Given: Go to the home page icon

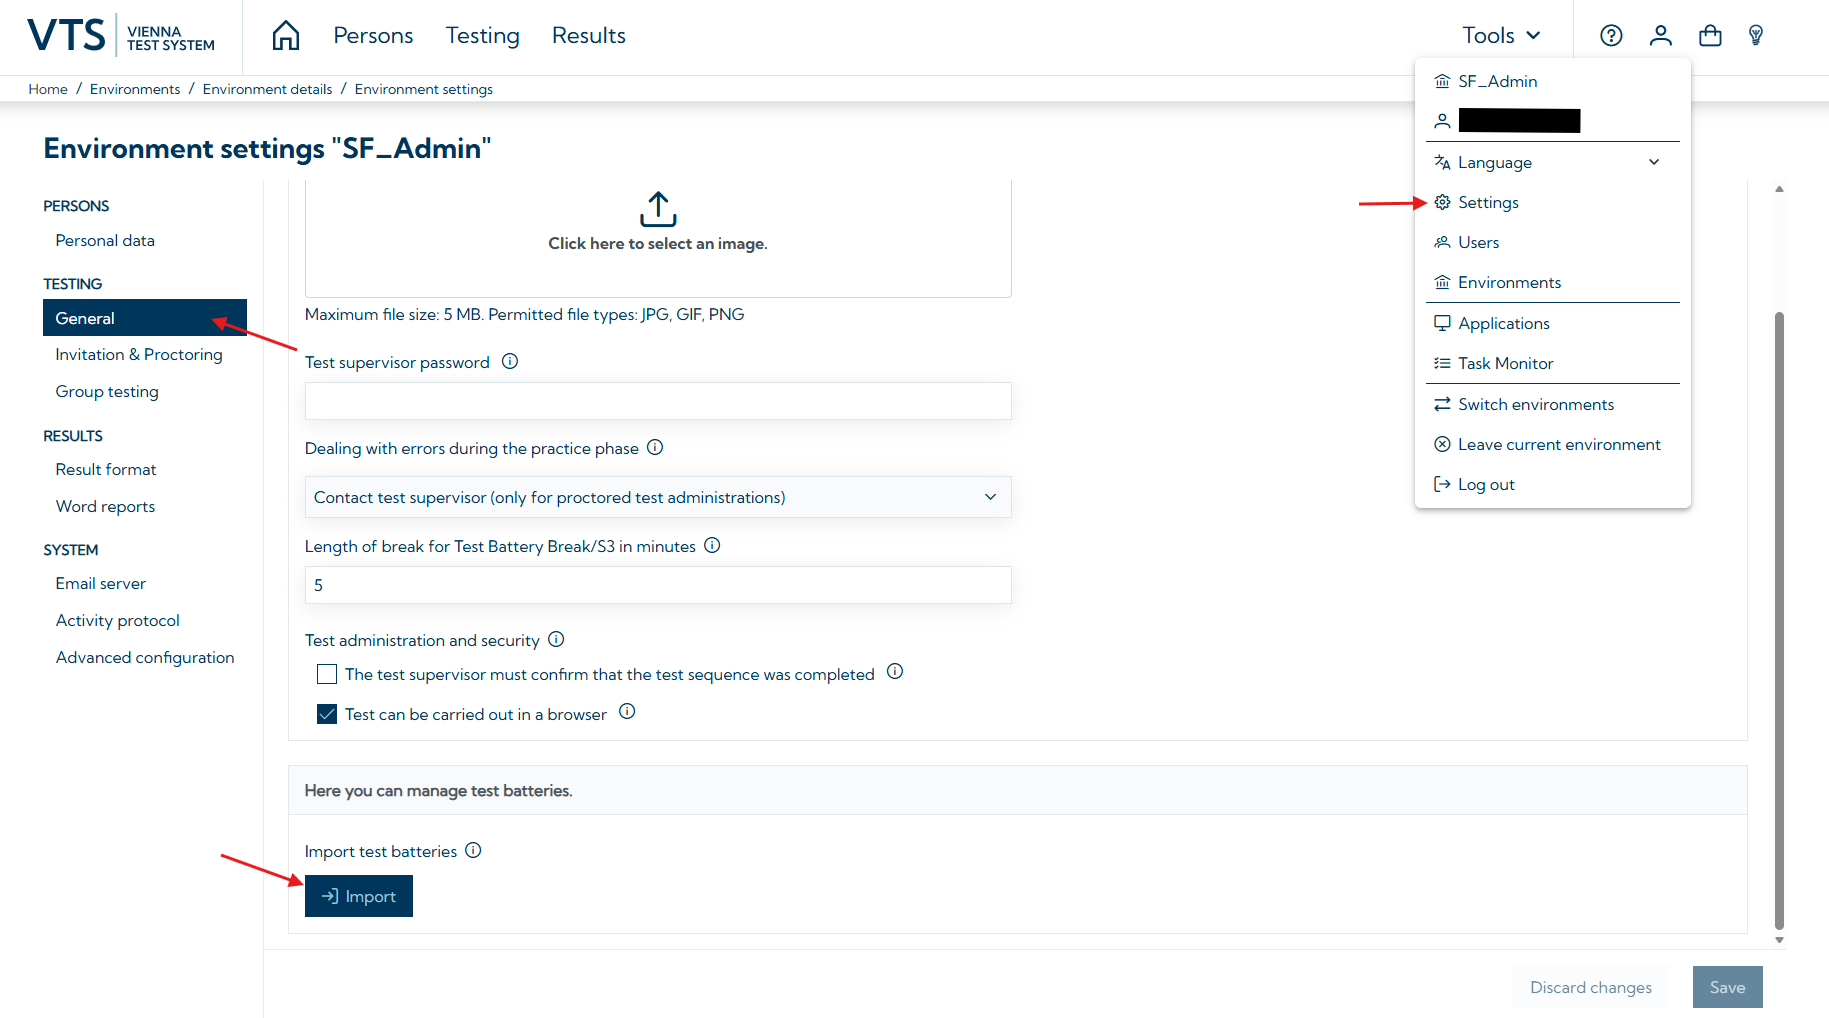Looking at the screenshot, I should 286,36.
